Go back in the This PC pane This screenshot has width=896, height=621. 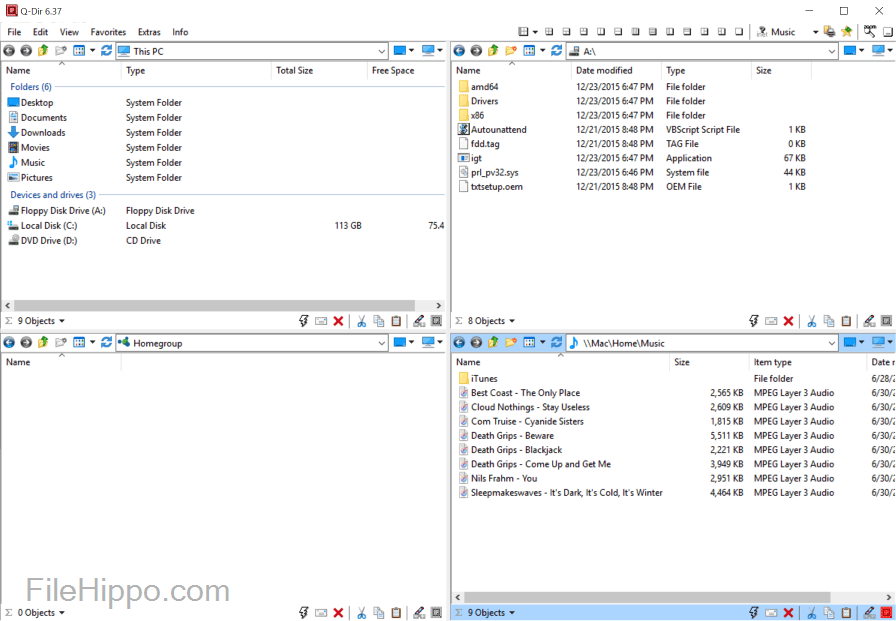[x=9, y=51]
